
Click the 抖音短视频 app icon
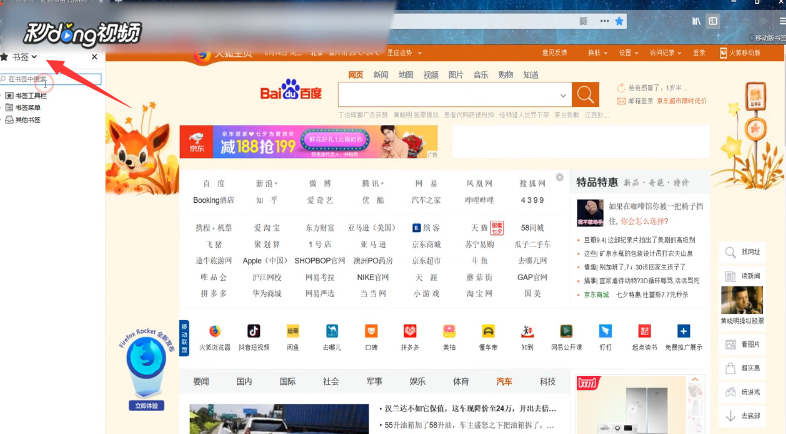(x=254, y=331)
